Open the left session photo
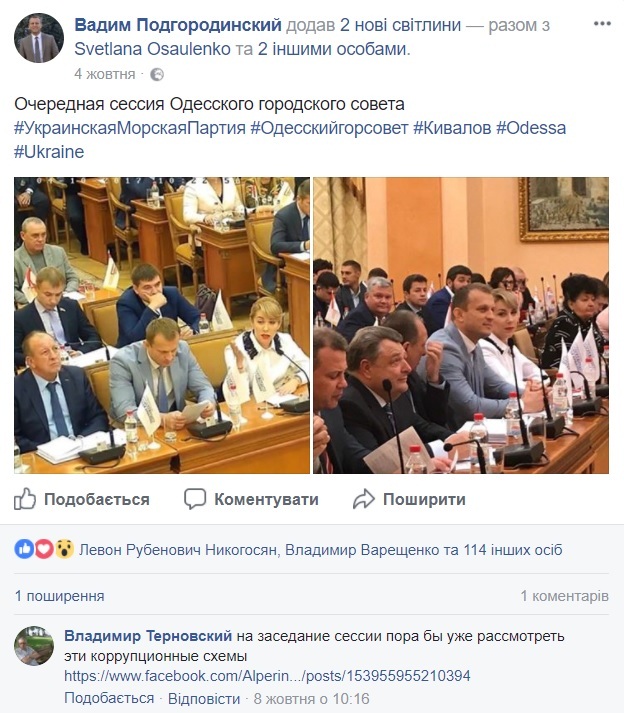 (x=162, y=325)
